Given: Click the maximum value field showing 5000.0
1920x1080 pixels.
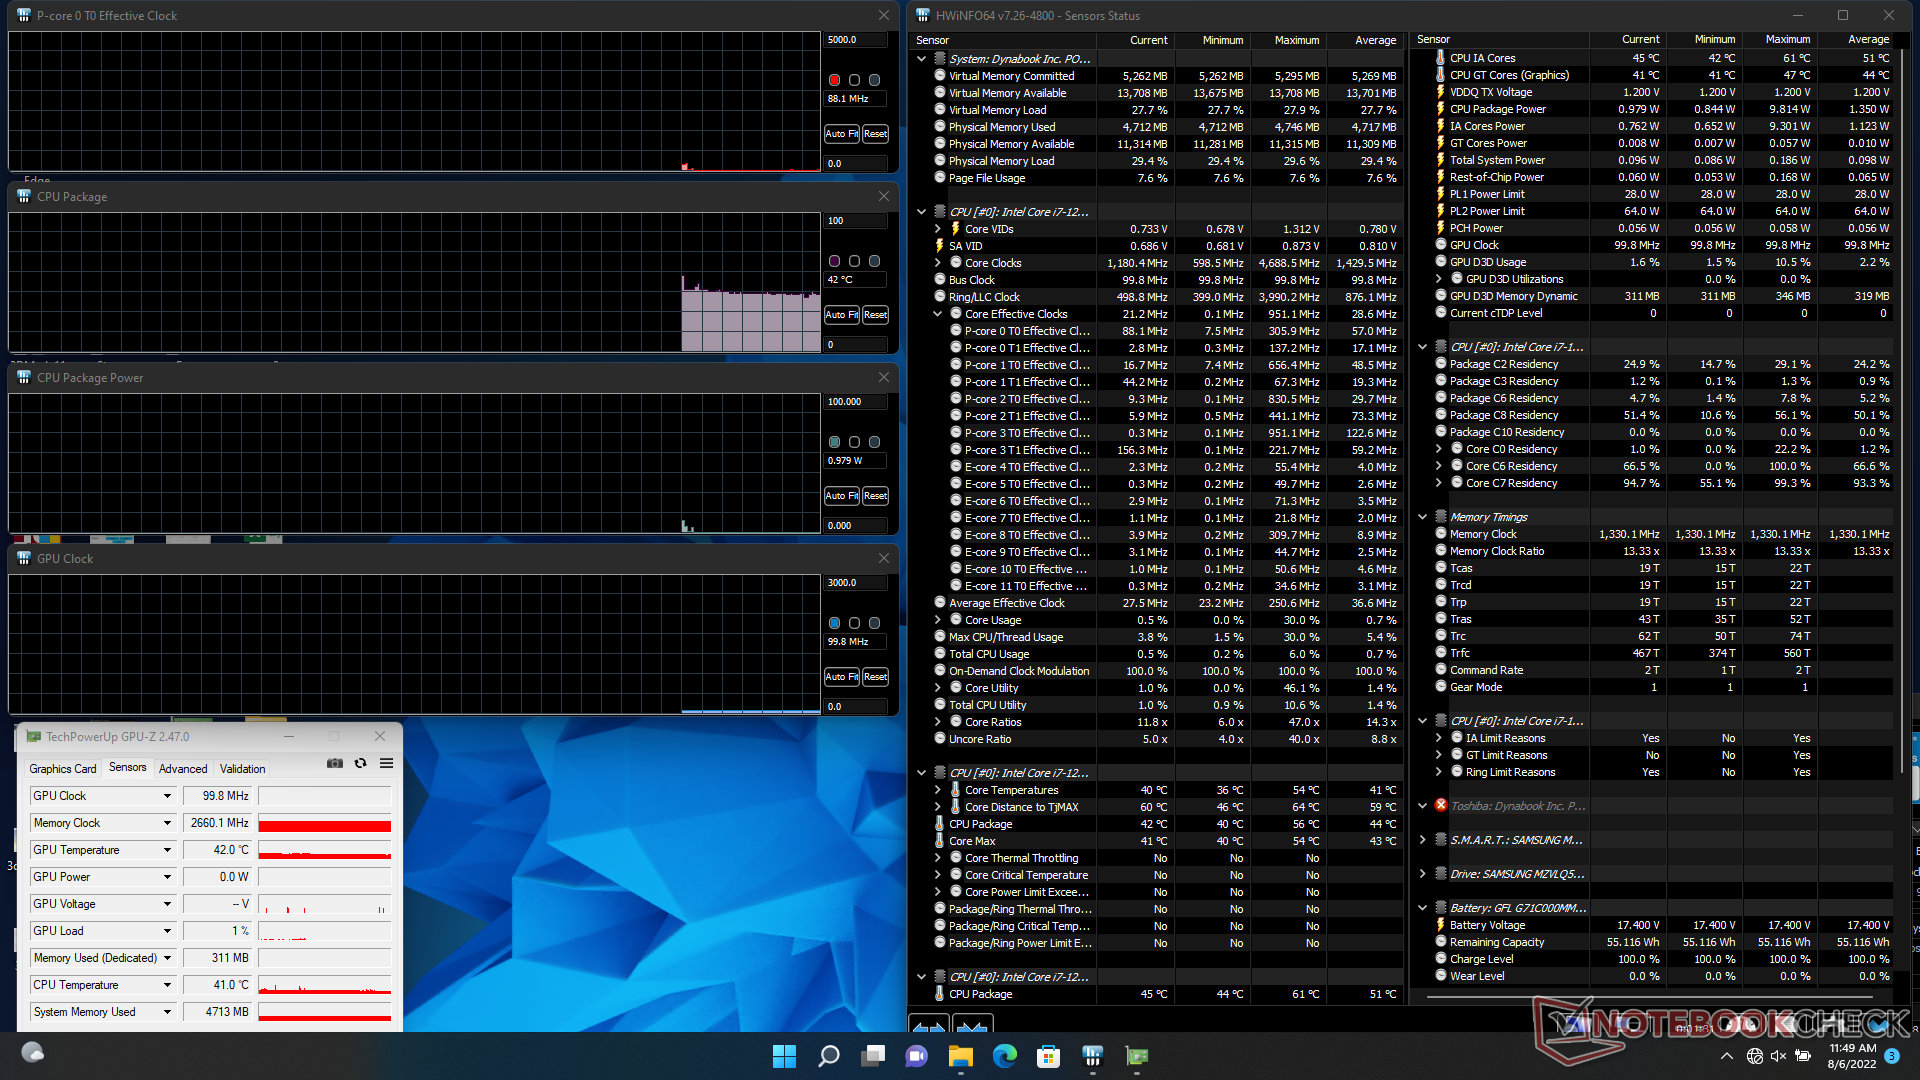Looking at the screenshot, I should tap(855, 40).
